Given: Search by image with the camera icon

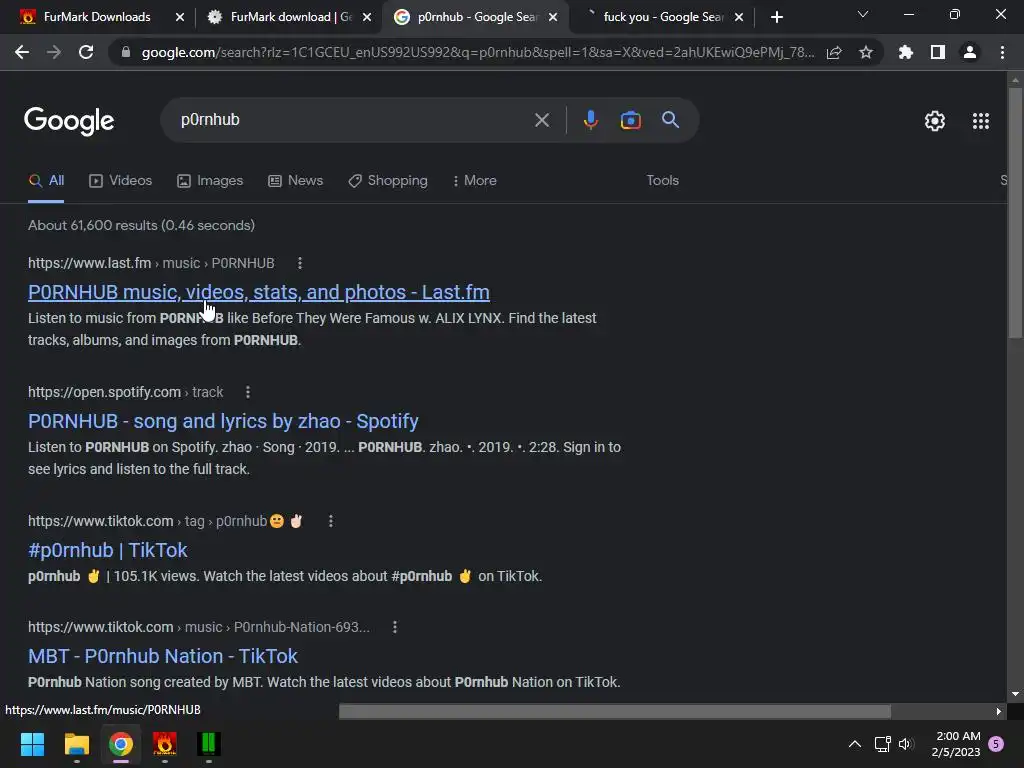Looking at the screenshot, I should pos(630,120).
